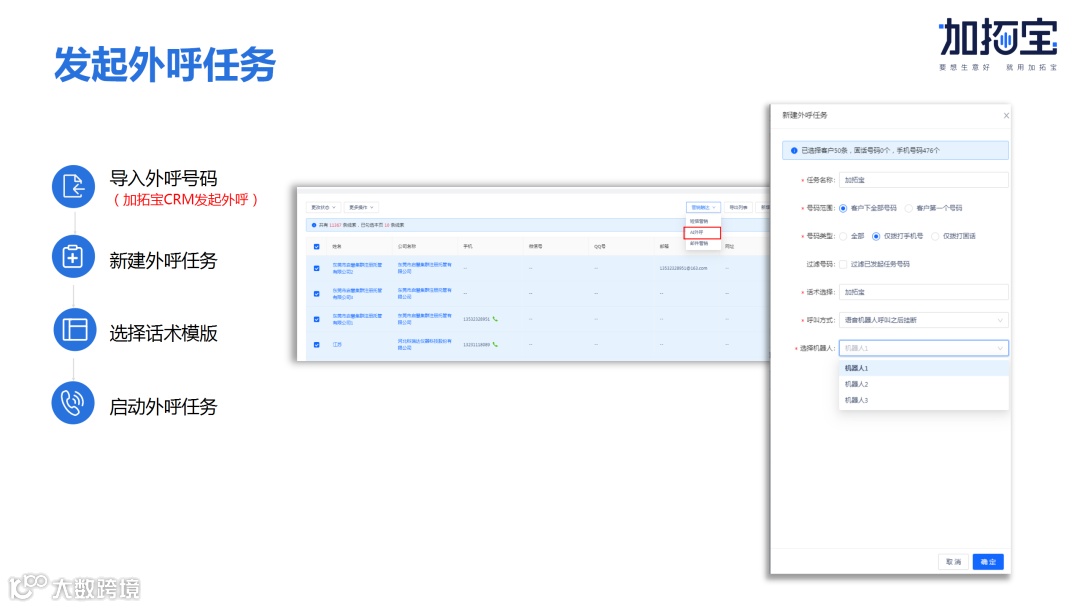
Task: Expand the 选择机器人 combo box
Action: (924, 348)
